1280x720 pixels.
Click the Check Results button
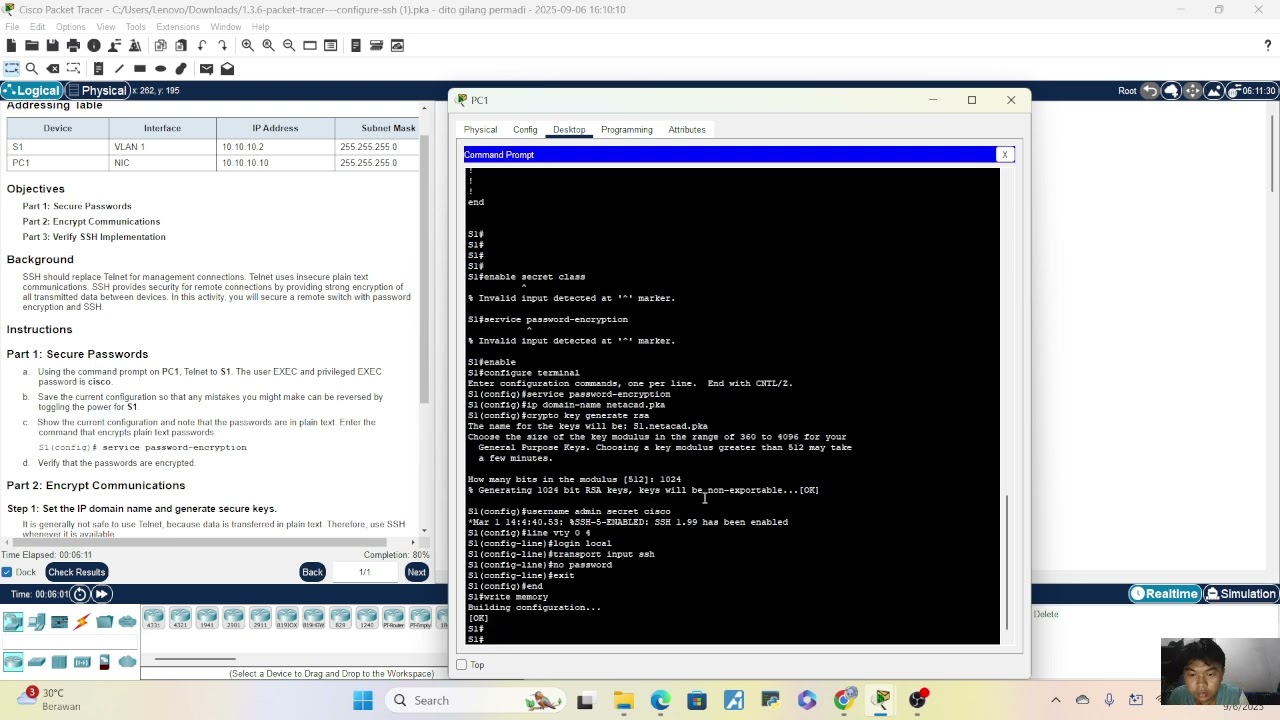[x=76, y=572]
